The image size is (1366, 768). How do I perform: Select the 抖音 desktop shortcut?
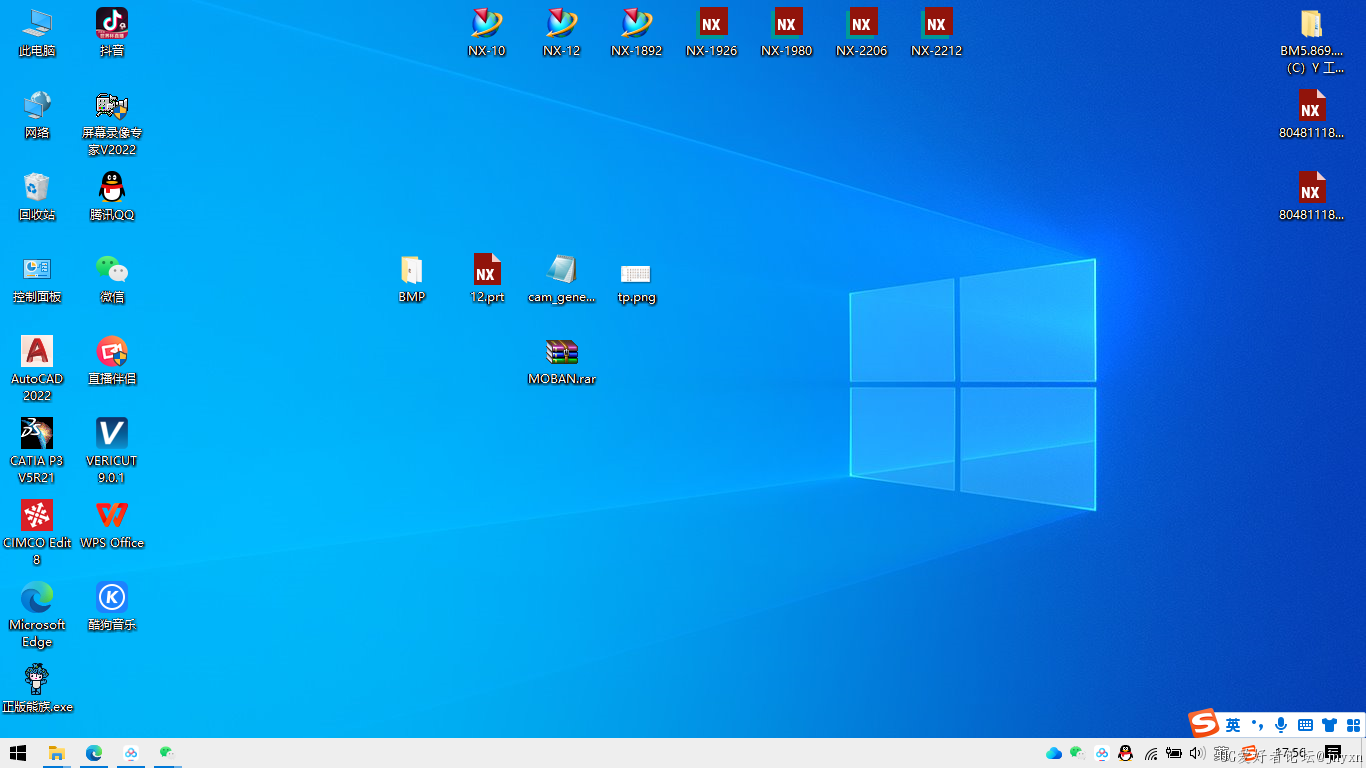112,33
